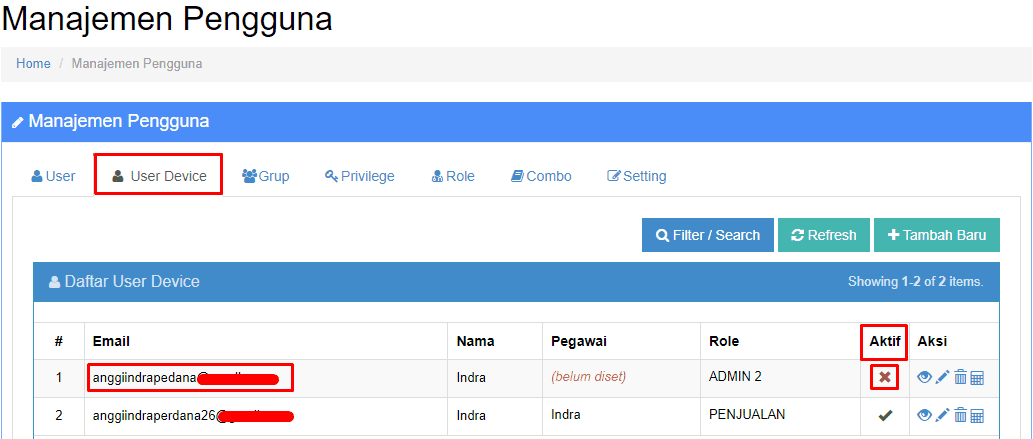Follow the Home breadcrumb link

(x=33, y=64)
